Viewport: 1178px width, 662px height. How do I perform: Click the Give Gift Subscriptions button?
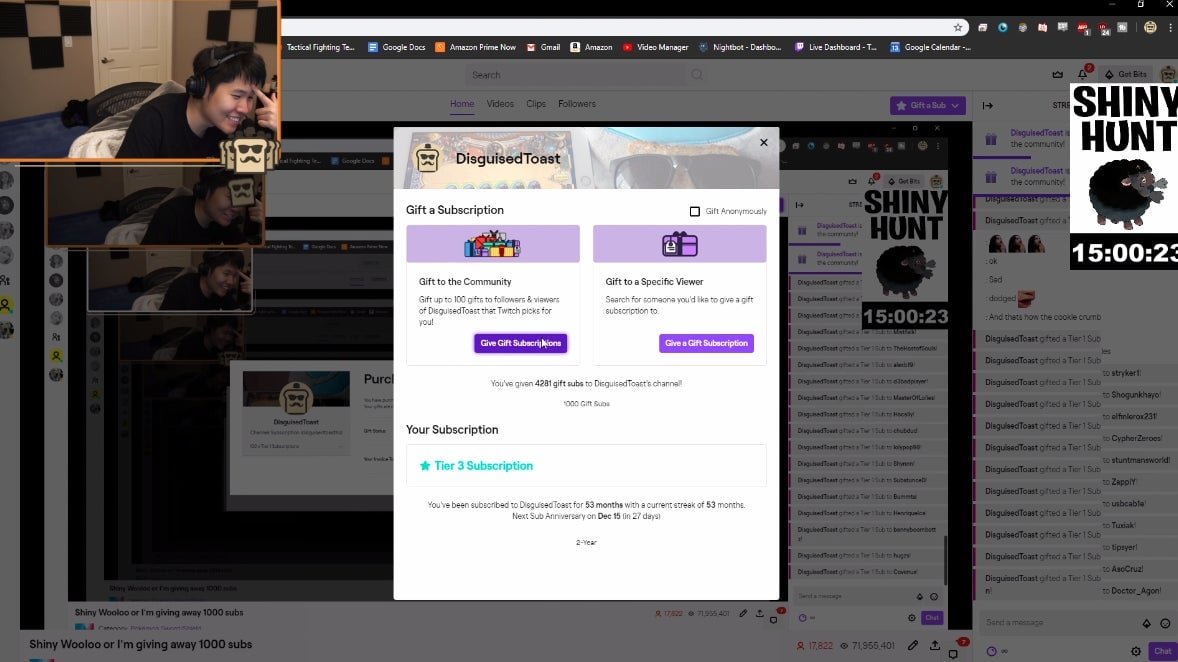click(x=520, y=343)
